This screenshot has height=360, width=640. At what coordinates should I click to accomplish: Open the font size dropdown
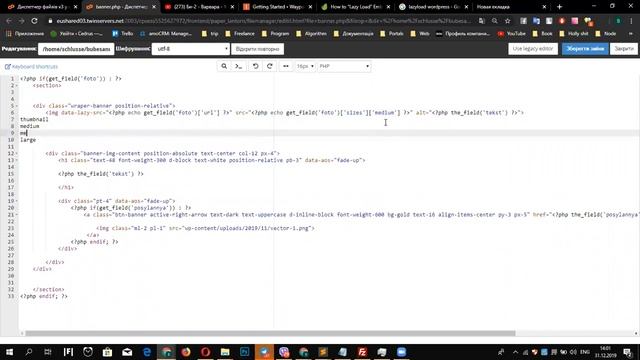[x=305, y=66]
